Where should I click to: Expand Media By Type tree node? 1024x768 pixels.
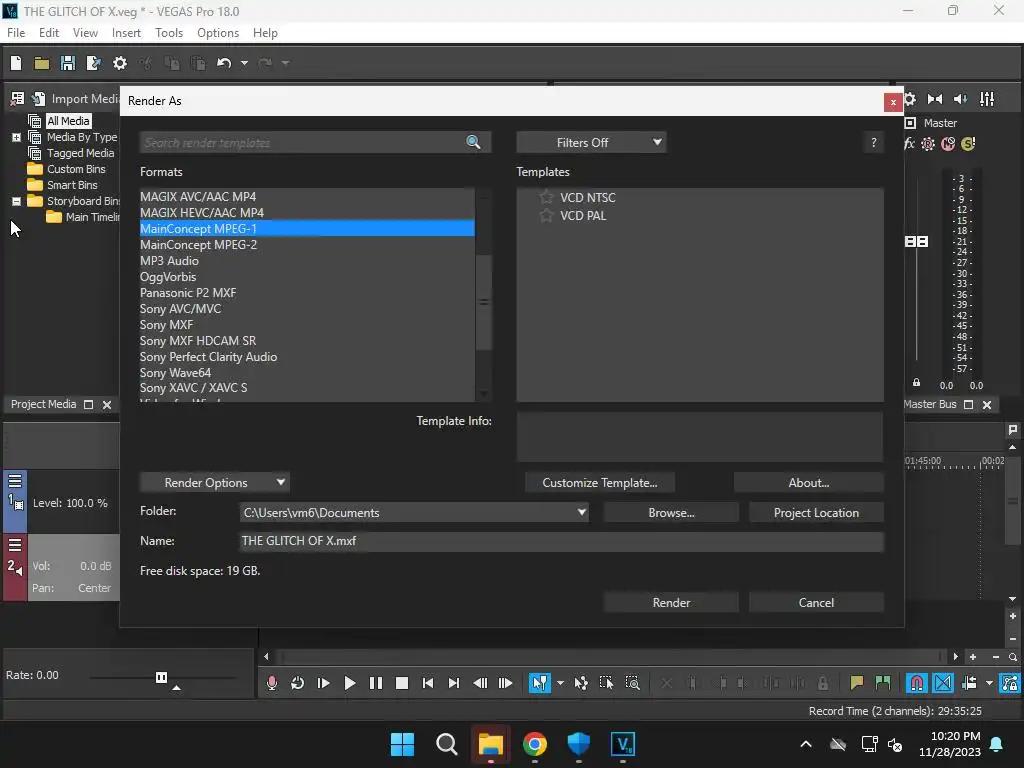coord(16,137)
